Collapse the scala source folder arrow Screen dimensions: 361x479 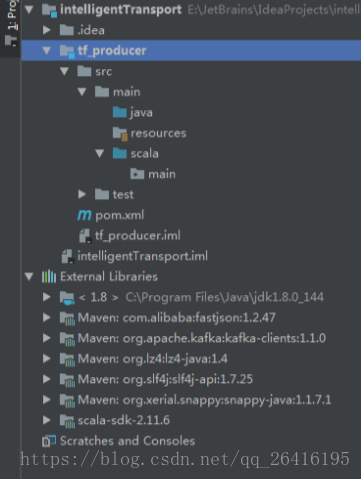100,153
